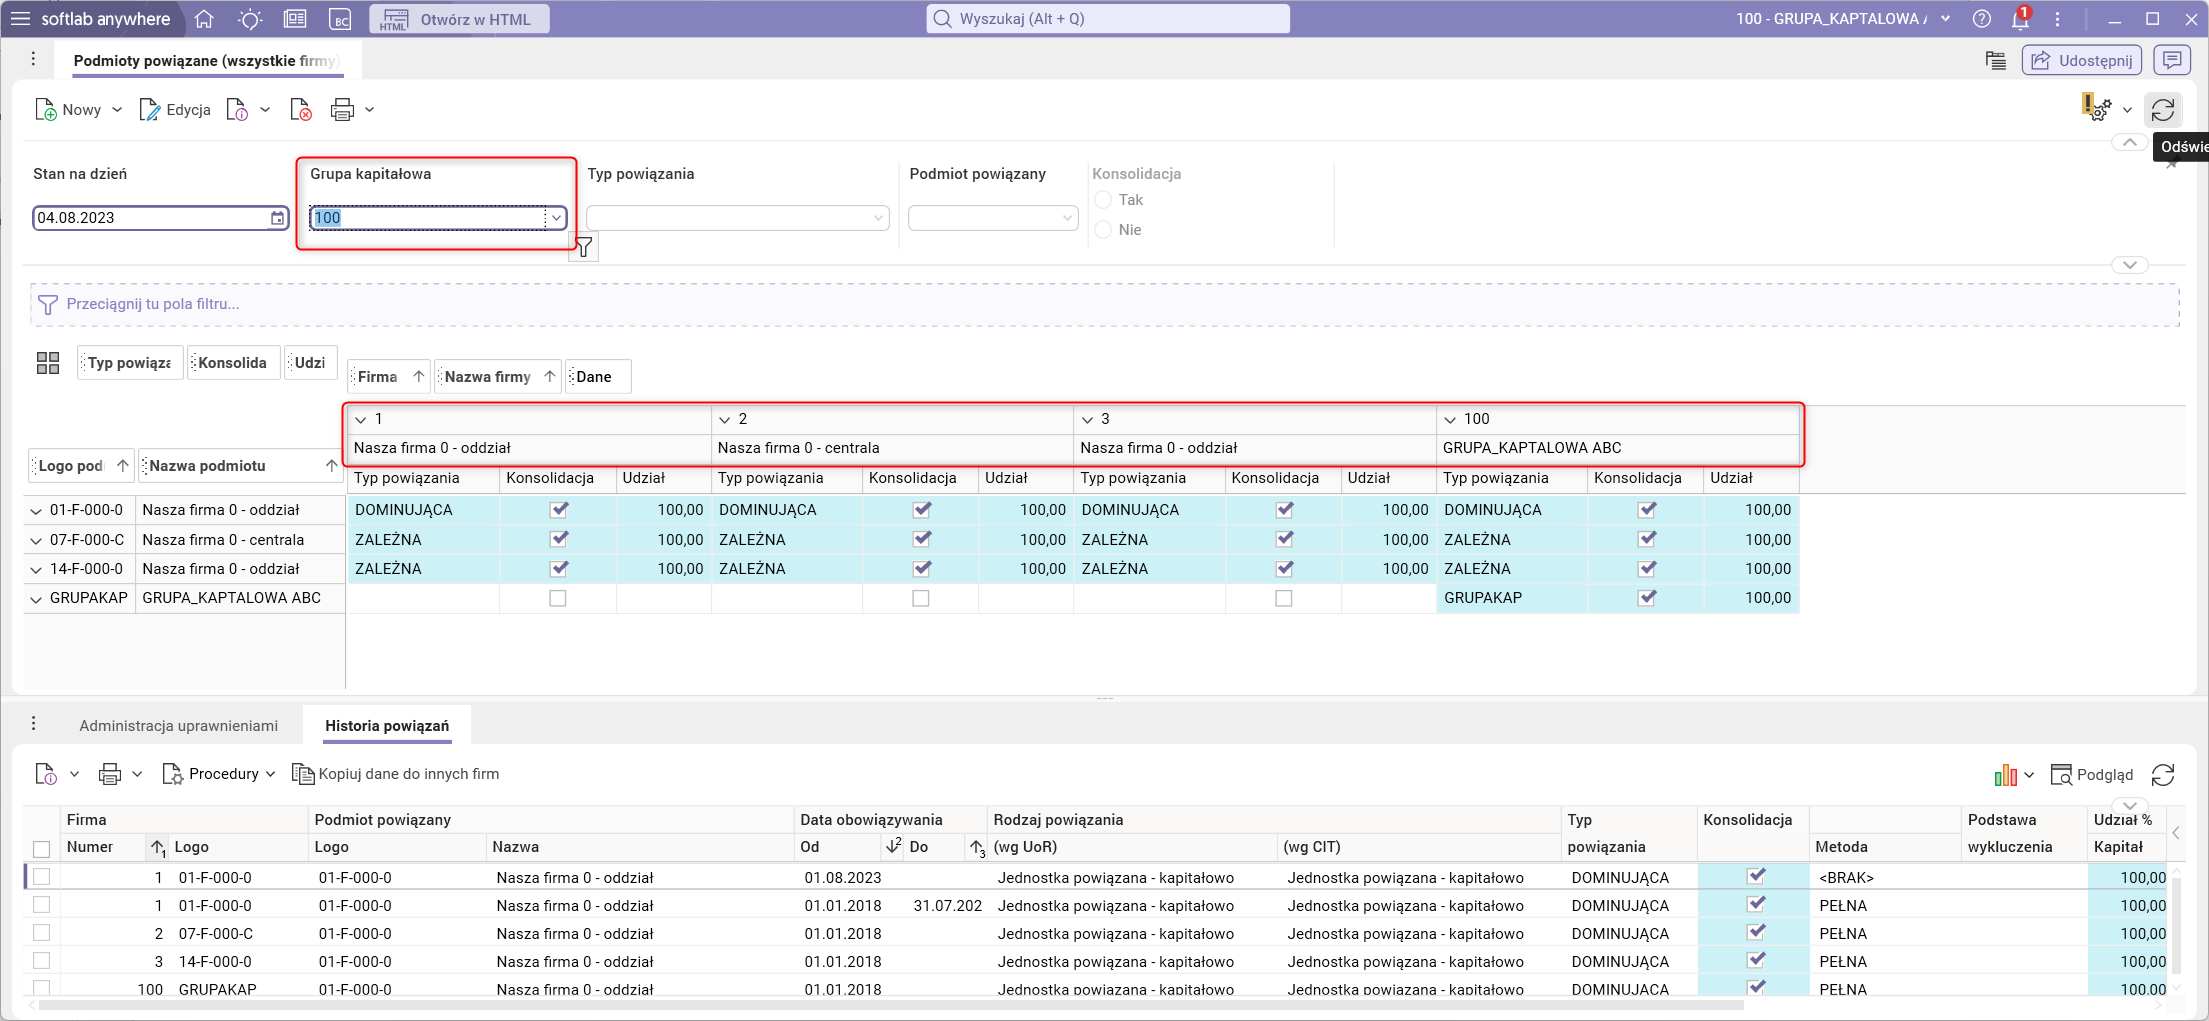2209x1021 pixels.
Task: Open the help question mark icon
Action: 1981,19
